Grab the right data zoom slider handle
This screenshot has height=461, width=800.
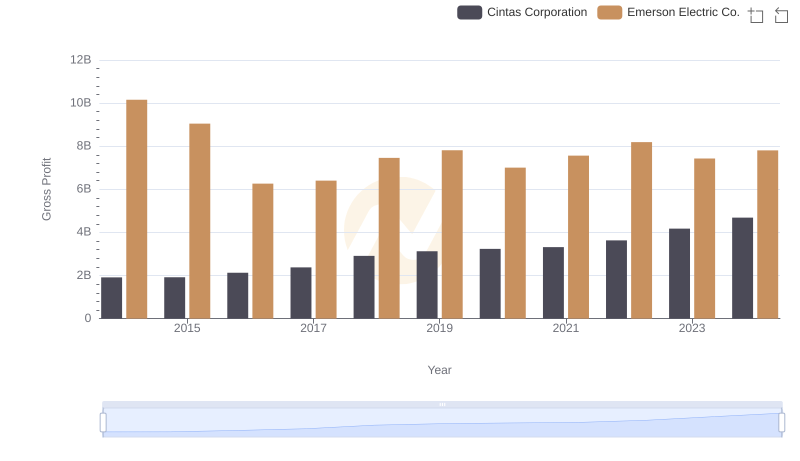click(782, 423)
